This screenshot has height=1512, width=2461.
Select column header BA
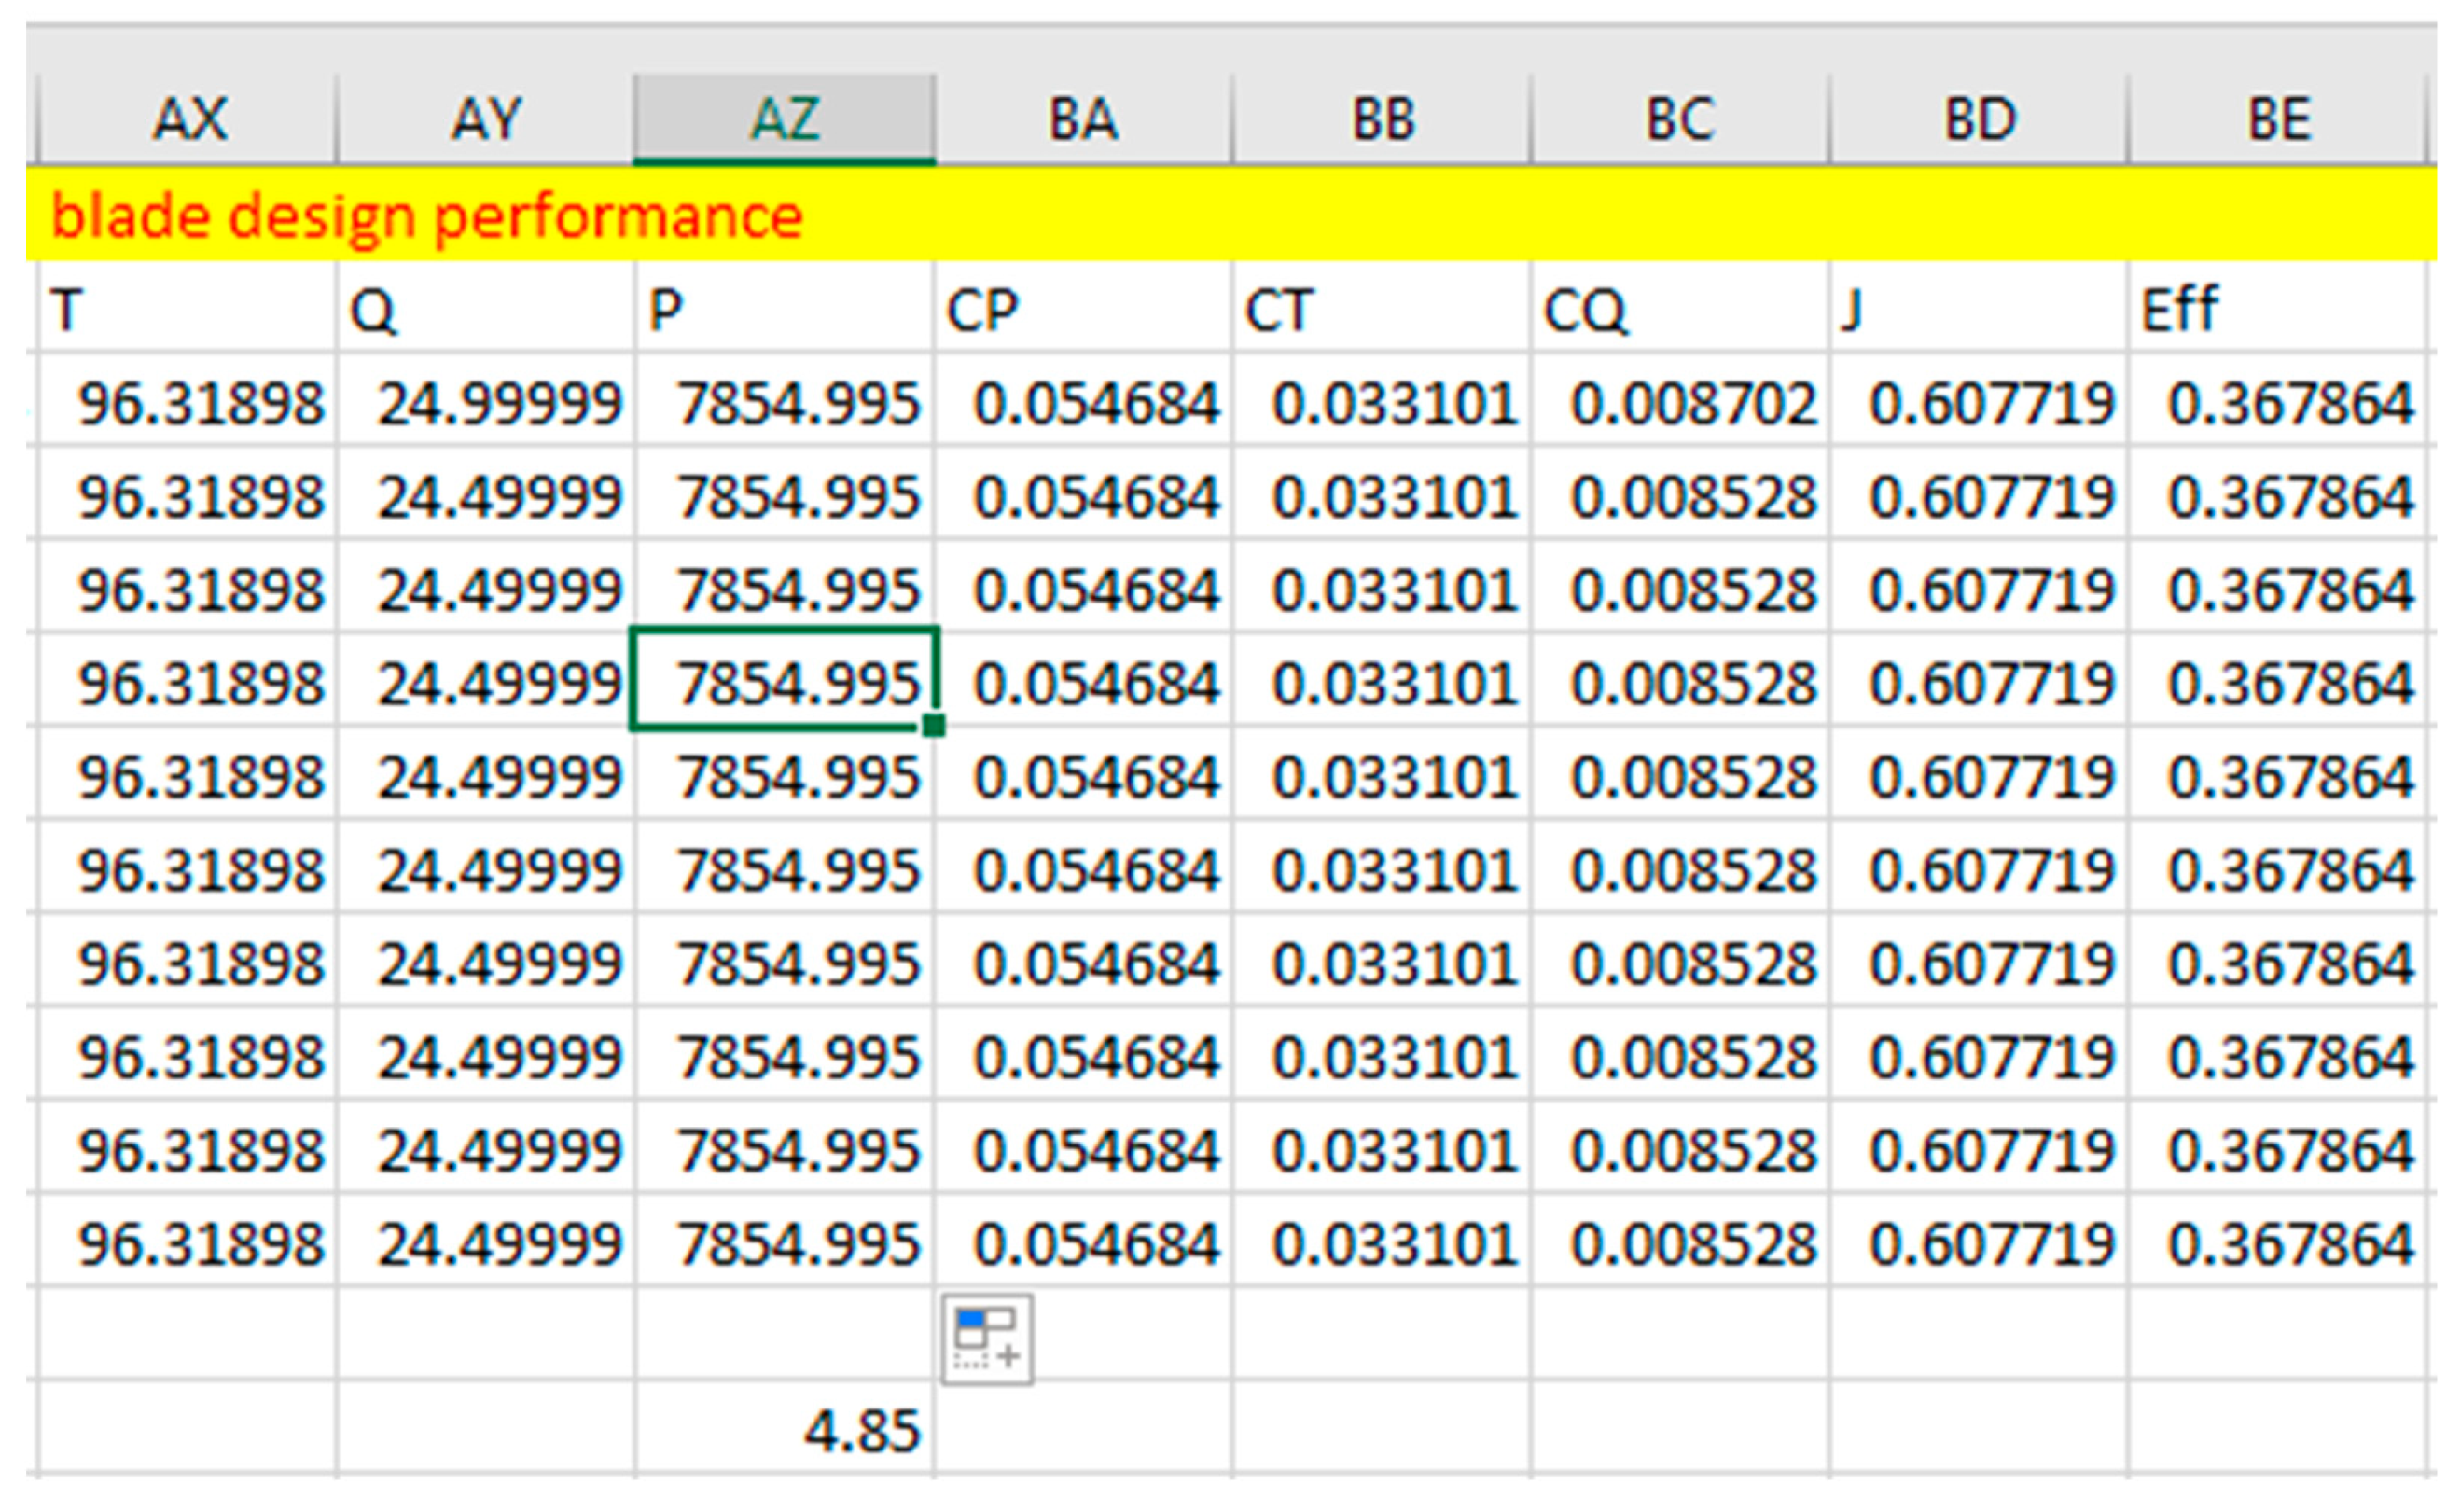[1082, 119]
